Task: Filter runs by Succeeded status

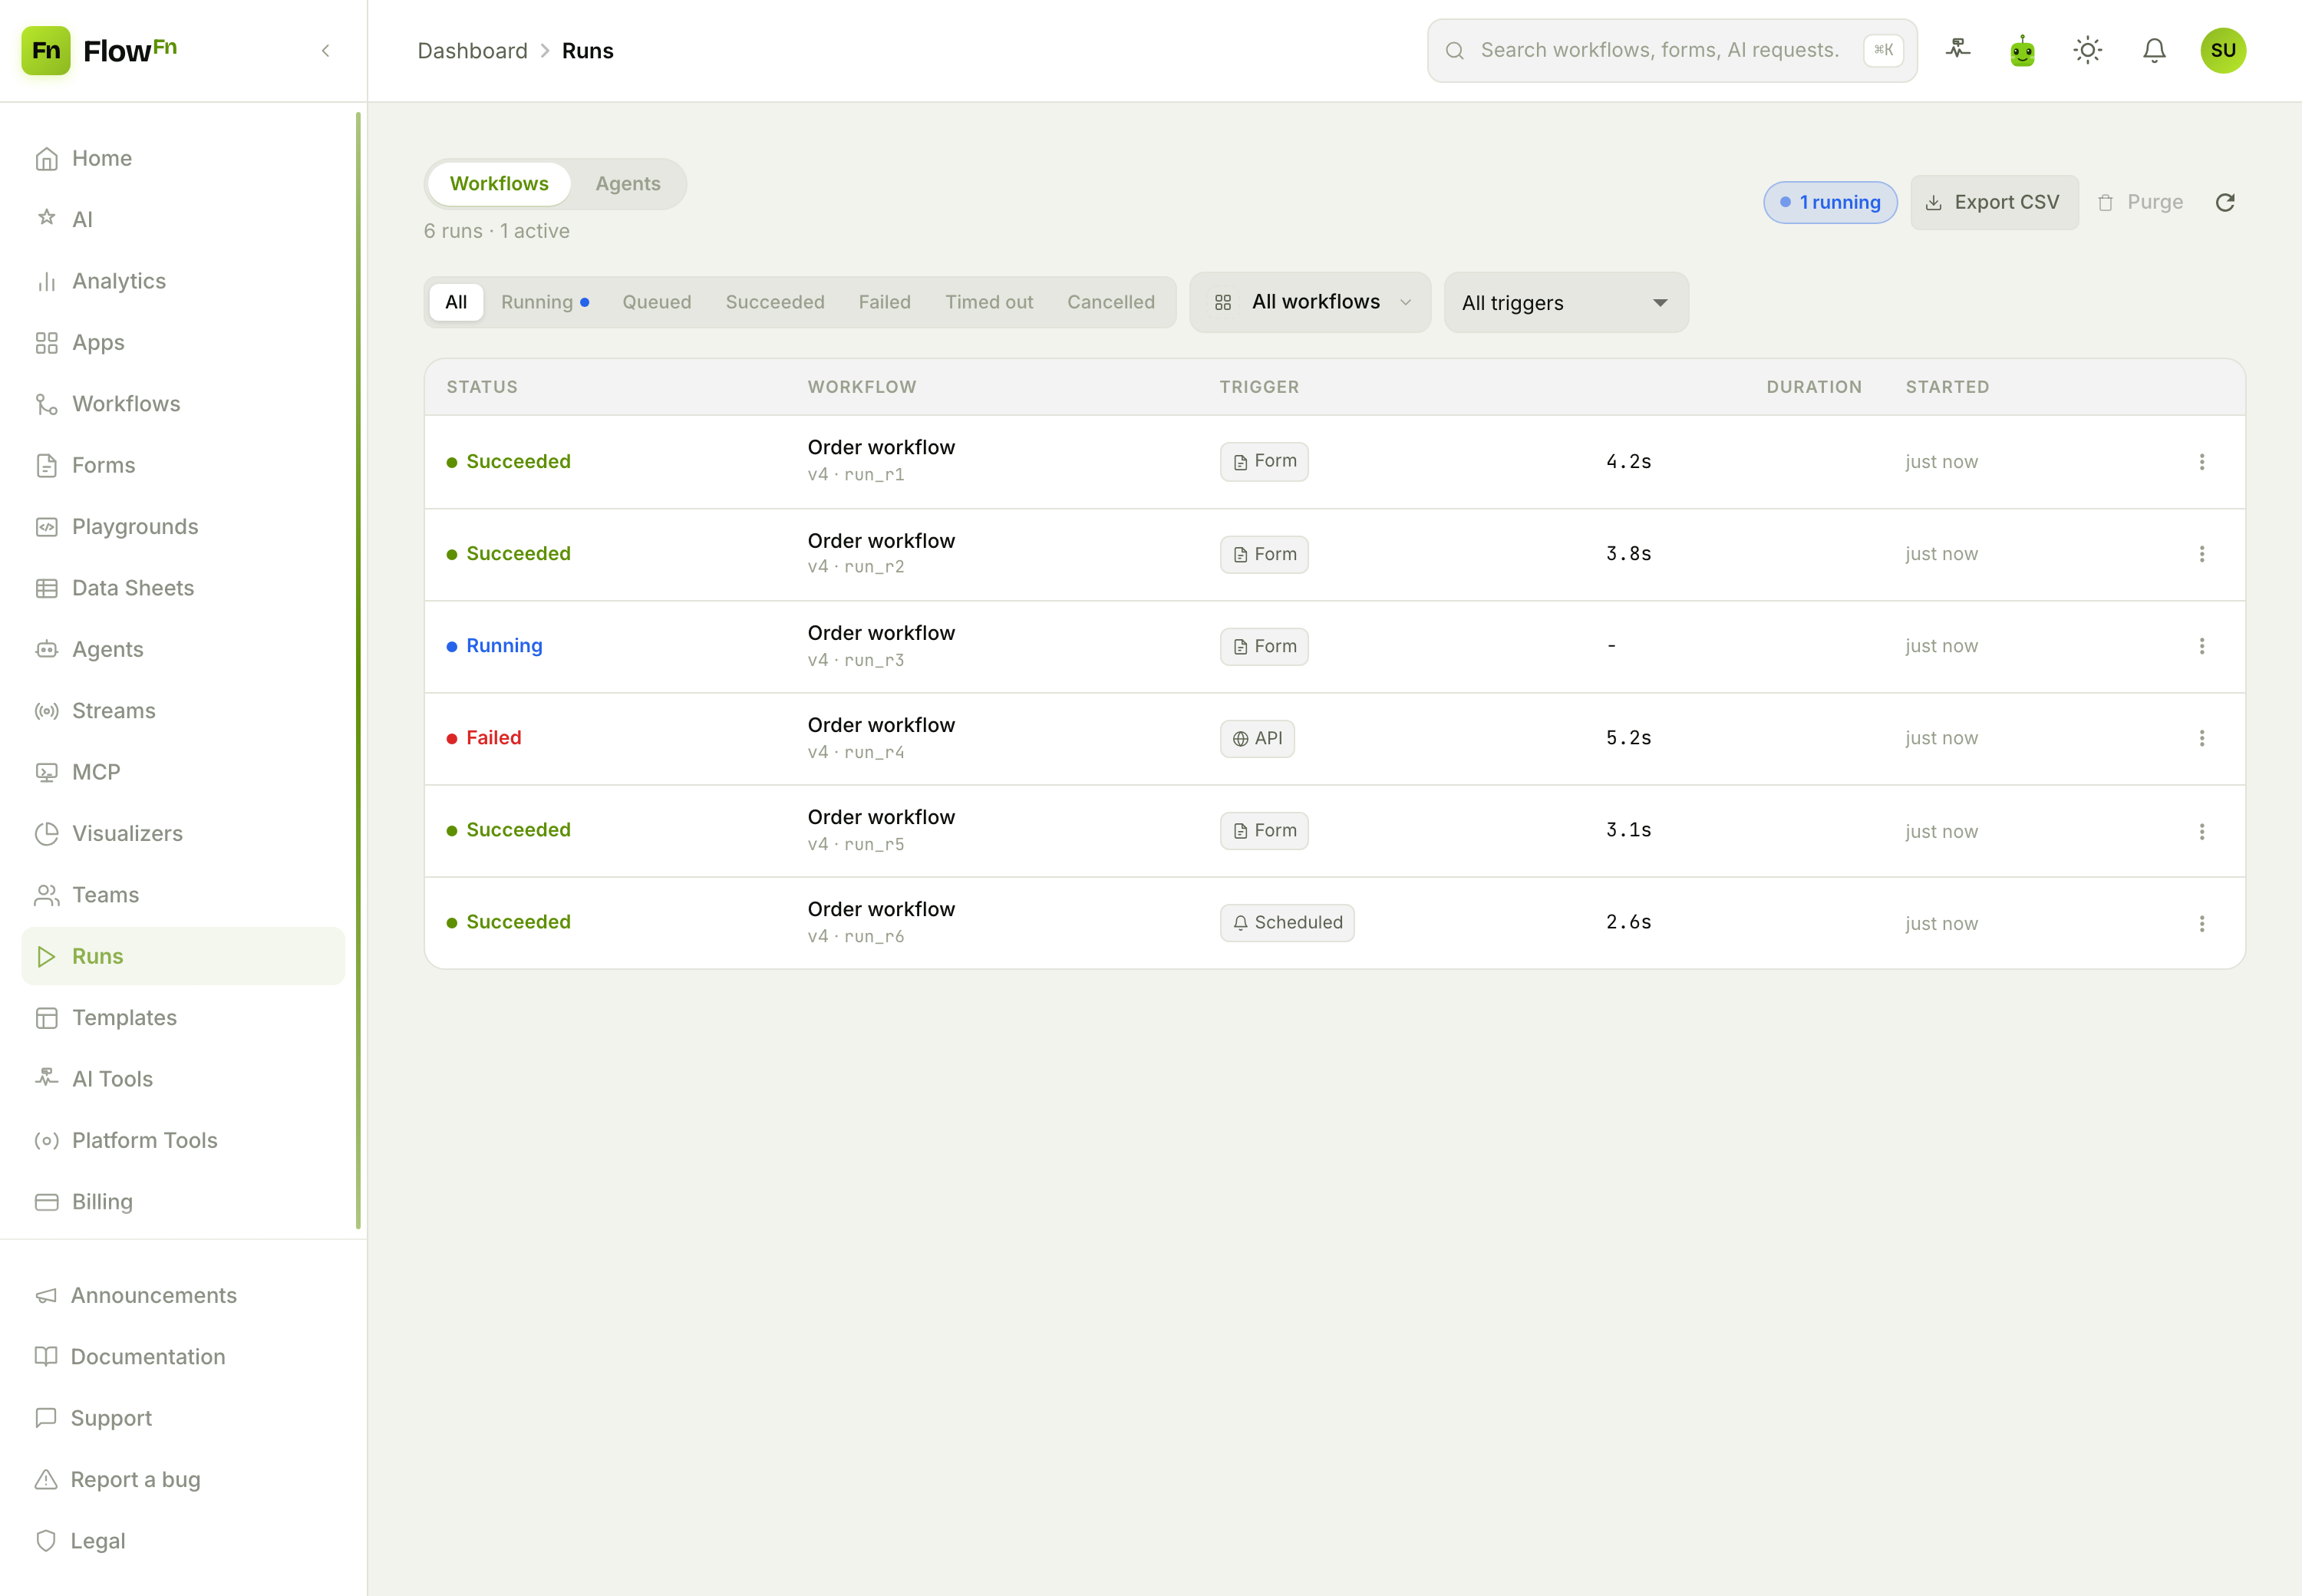Action: (775, 302)
